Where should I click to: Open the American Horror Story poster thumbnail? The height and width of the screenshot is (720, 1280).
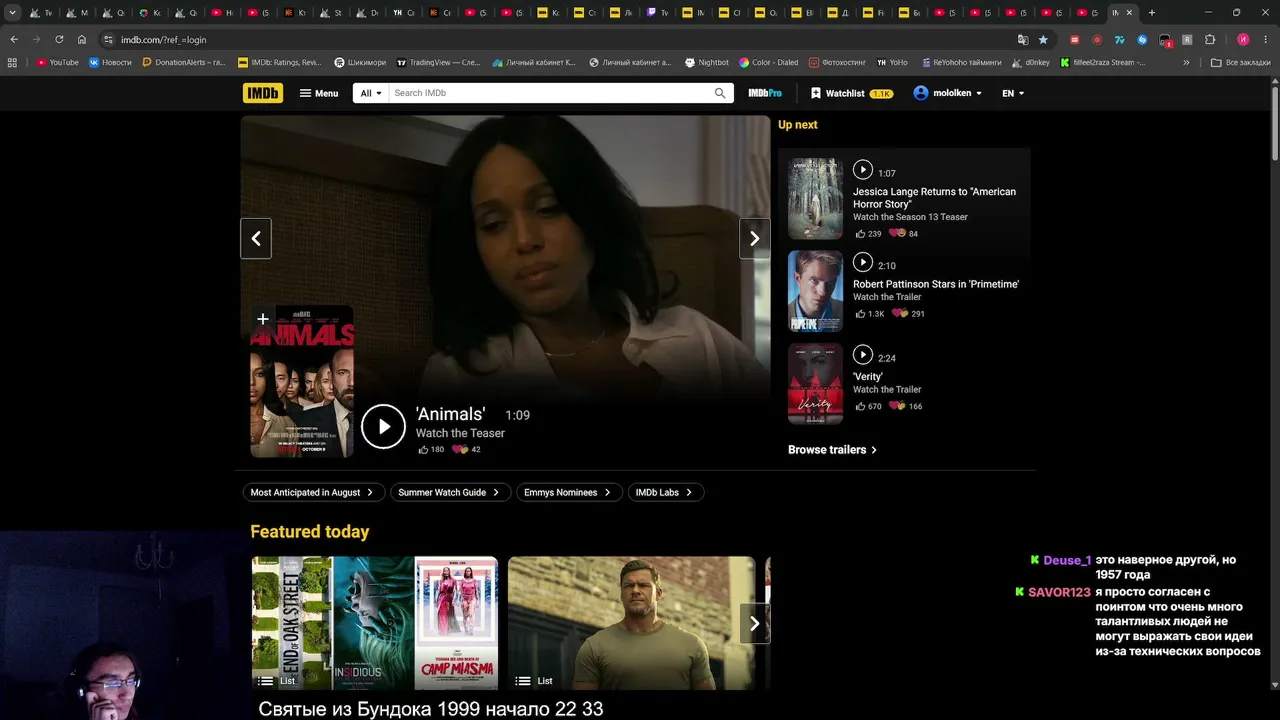pyautogui.click(x=815, y=199)
